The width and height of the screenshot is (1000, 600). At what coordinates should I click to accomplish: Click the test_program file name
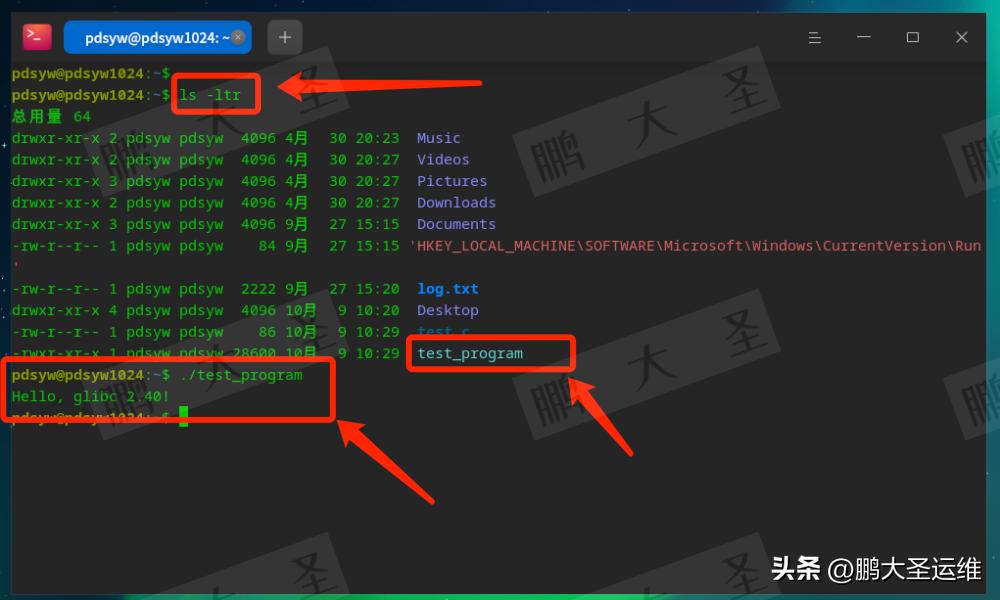click(x=470, y=354)
